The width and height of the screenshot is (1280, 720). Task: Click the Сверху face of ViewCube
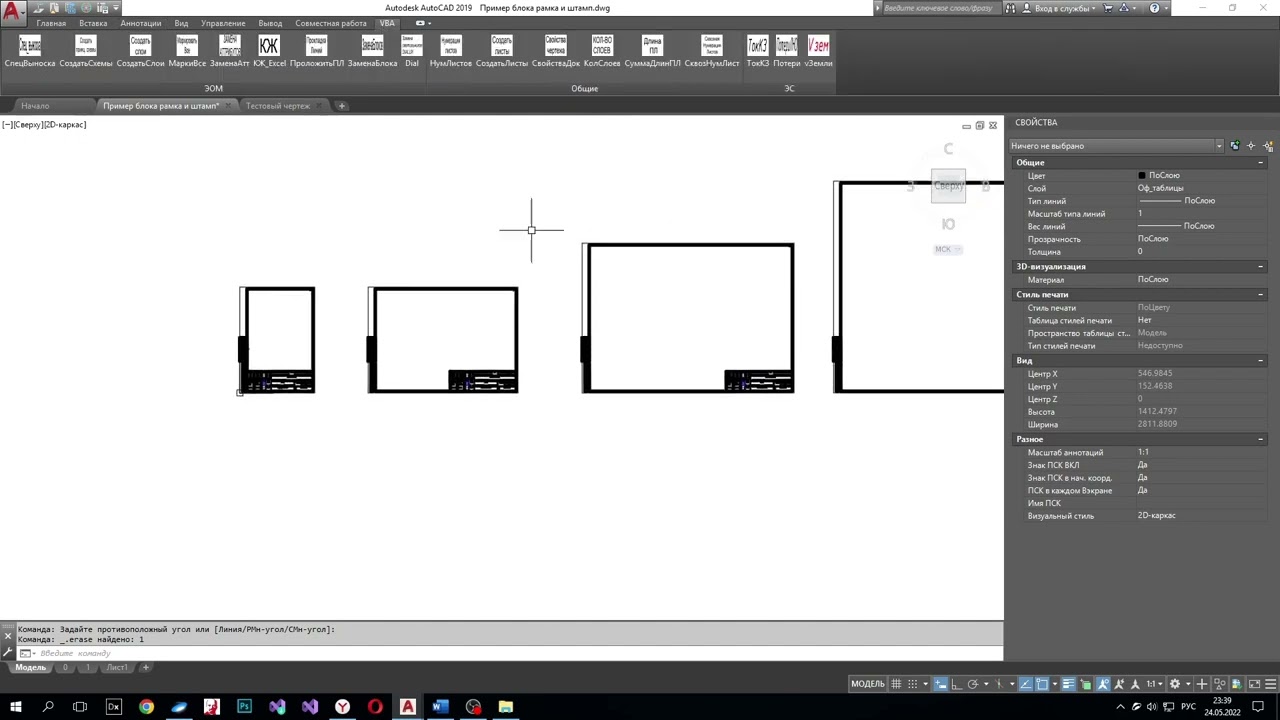pyautogui.click(x=949, y=186)
